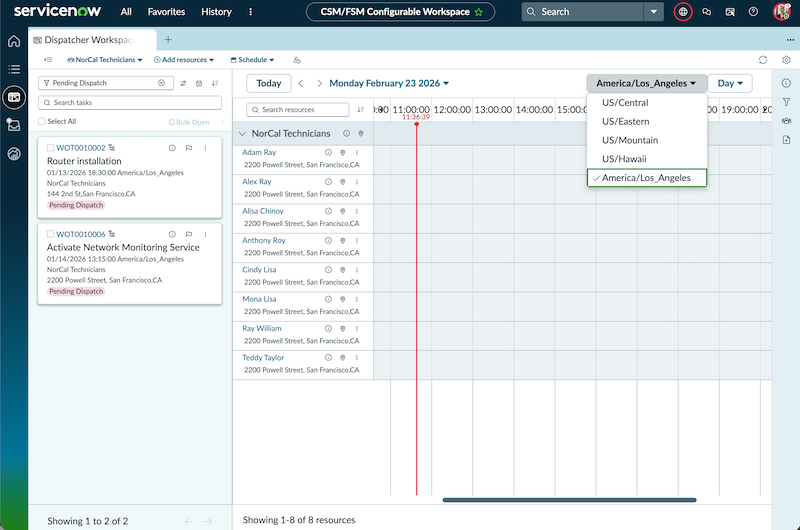The image size is (800, 530).
Task: Choose US/Eastern timezone
Action: [647, 121]
